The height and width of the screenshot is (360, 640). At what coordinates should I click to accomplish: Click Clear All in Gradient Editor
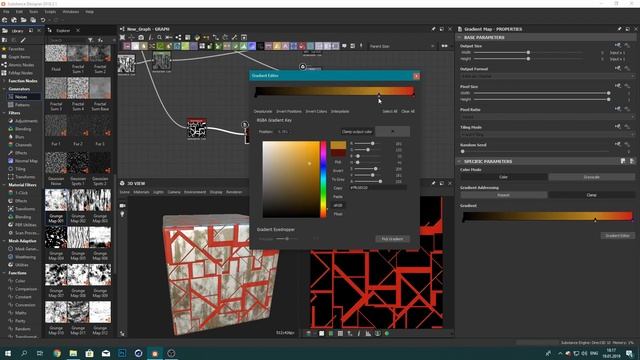[x=408, y=111]
